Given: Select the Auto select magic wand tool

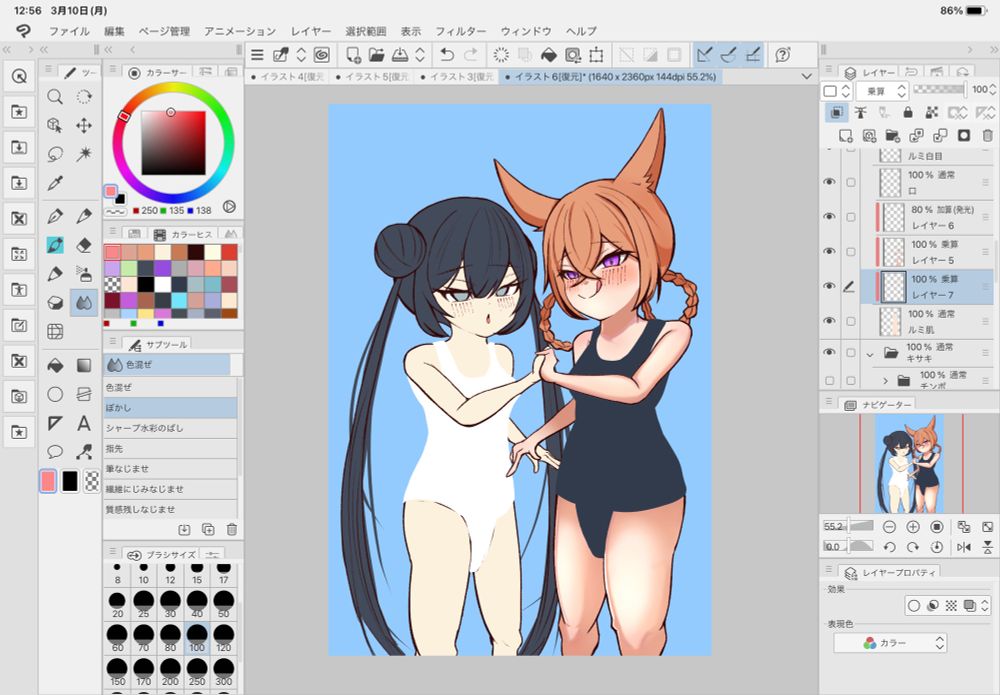Looking at the screenshot, I should pos(84,154).
